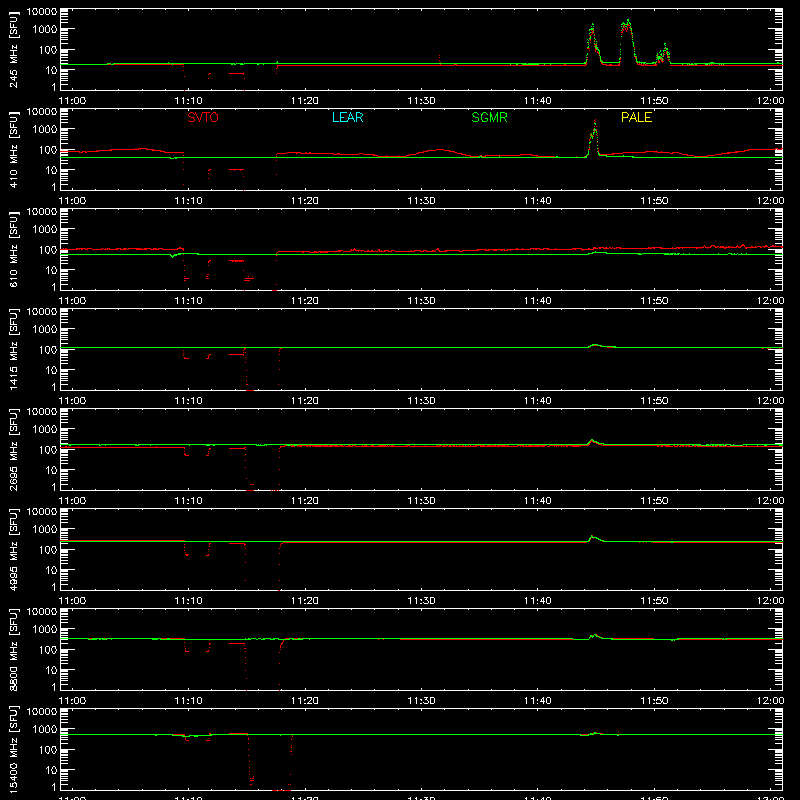Click '11:50' time label under 245 MHz plot
The height and width of the screenshot is (800, 800).
point(654,101)
